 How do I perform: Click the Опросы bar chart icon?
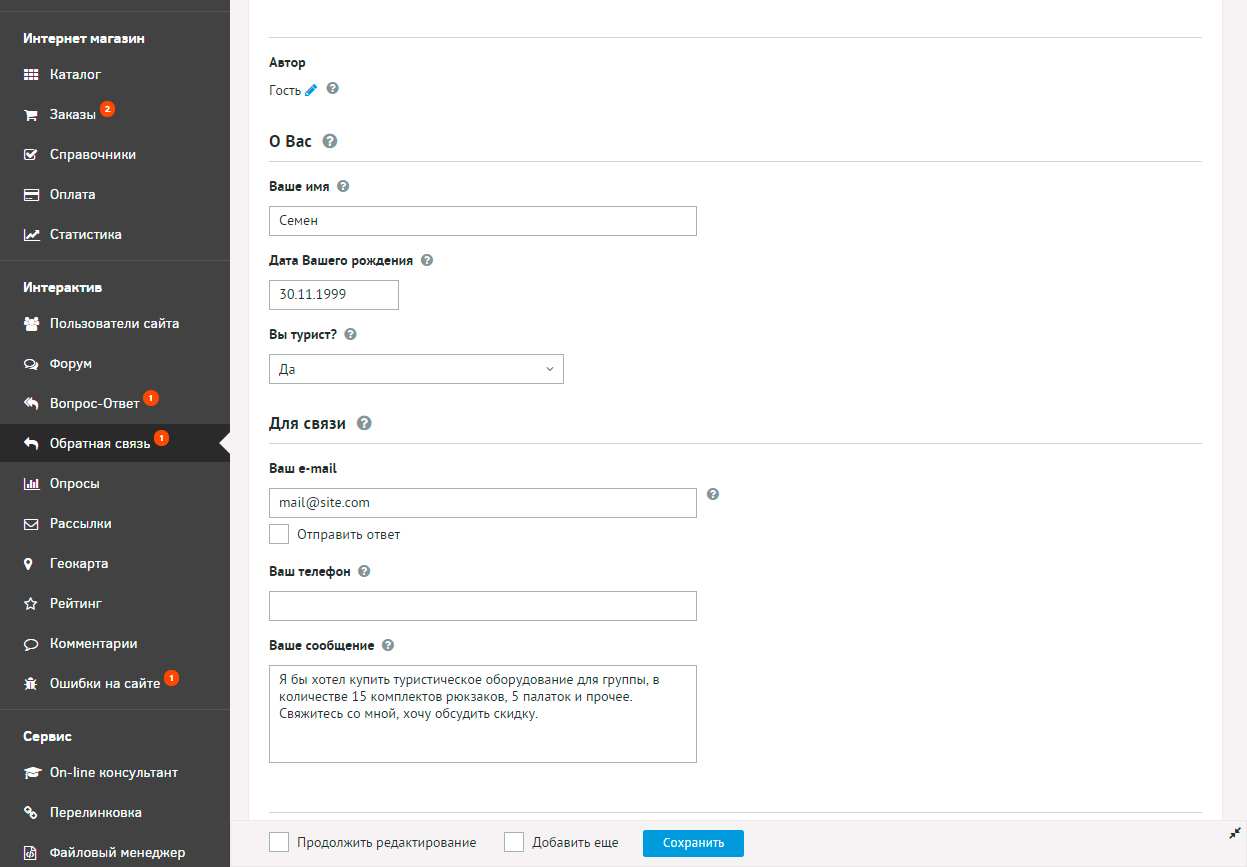point(31,484)
